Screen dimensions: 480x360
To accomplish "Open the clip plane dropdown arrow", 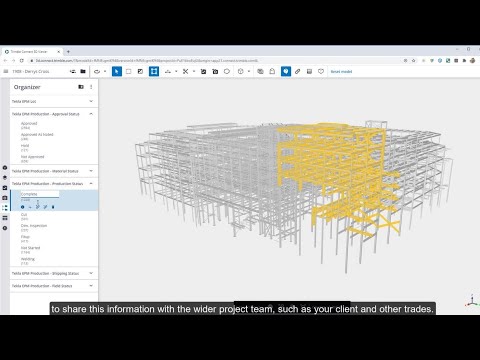I will (x=194, y=71).
